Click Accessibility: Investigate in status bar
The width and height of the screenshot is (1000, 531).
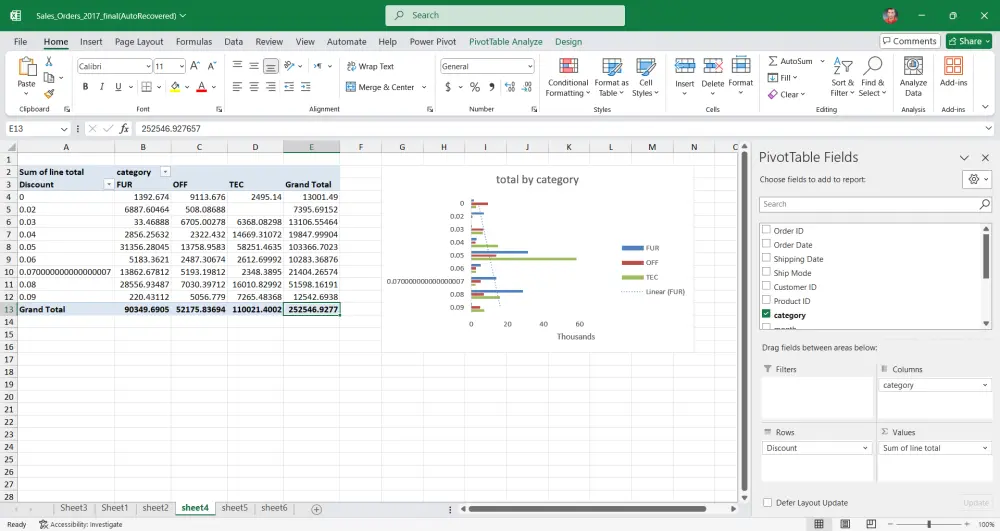point(81,524)
